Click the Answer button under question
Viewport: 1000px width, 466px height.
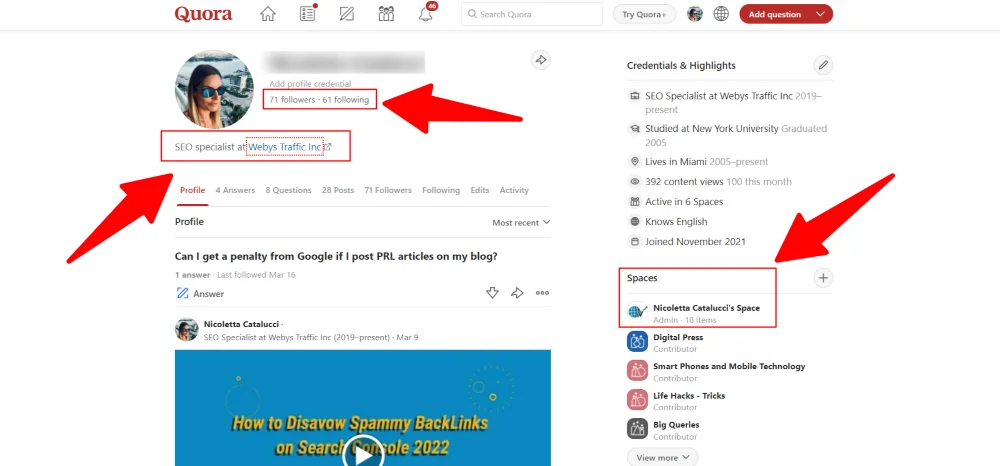[x=200, y=294]
